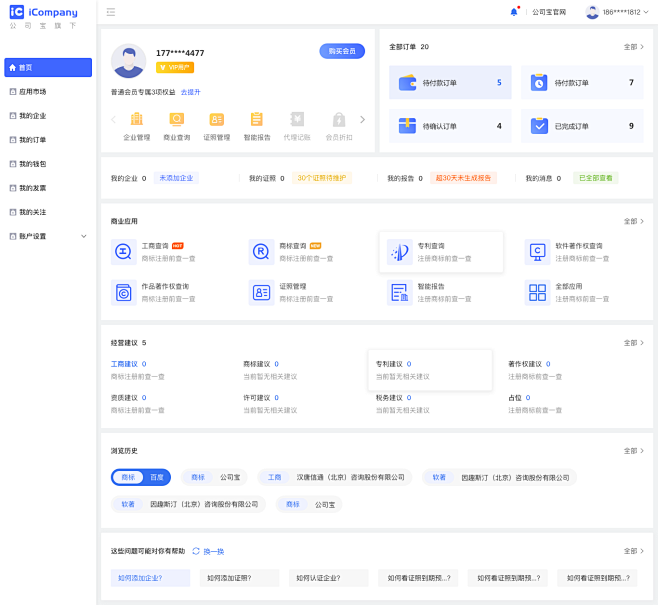
Task: Expand 全部 in the 商业应用 section
Action: coord(633,221)
